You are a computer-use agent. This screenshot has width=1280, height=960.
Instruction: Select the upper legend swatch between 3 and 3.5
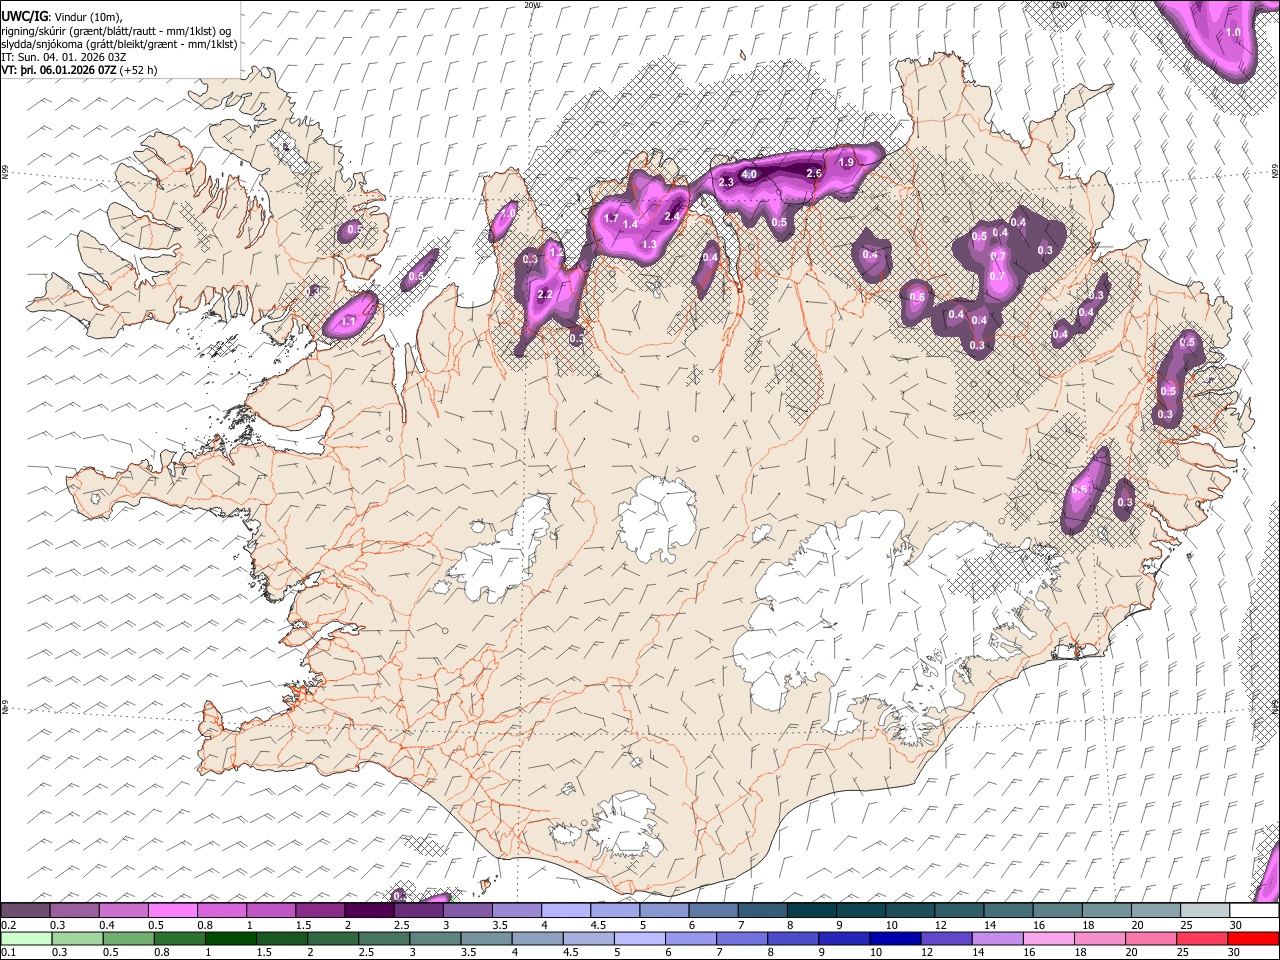467,910
